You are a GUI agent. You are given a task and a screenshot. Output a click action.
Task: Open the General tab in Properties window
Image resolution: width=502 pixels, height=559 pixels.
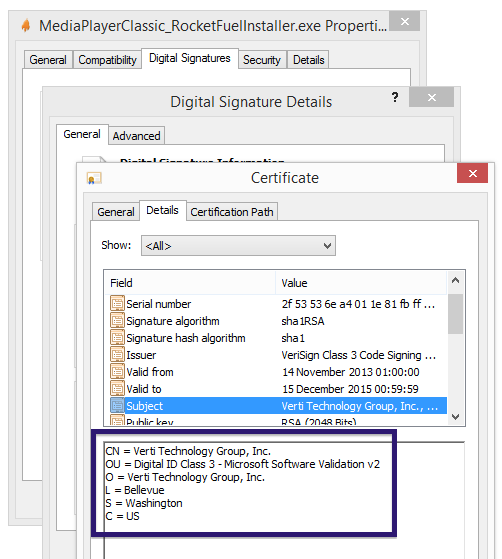point(48,60)
